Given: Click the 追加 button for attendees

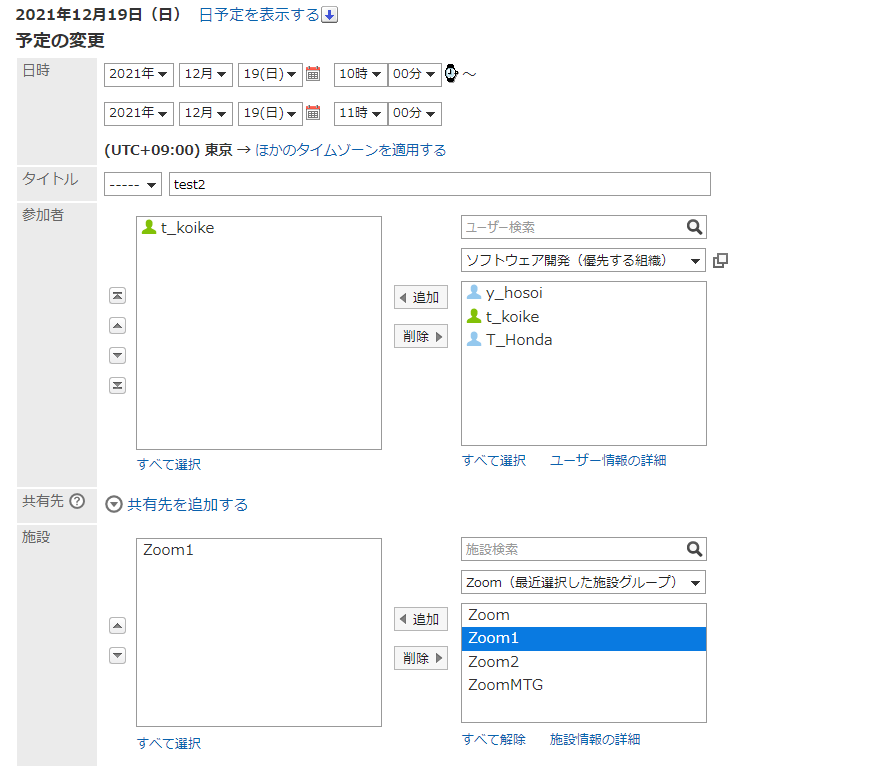Looking at the screenshot, I should coord(420,297).
